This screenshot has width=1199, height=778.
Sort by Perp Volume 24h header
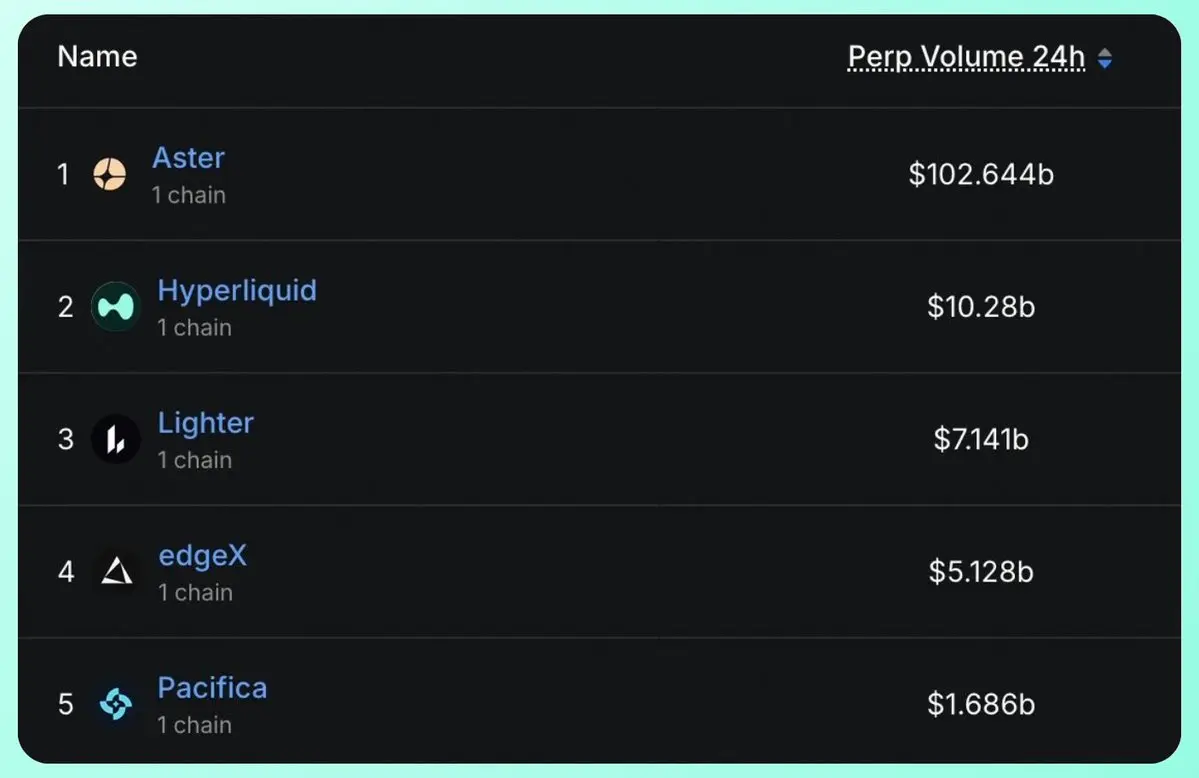[x=966, y=57]
